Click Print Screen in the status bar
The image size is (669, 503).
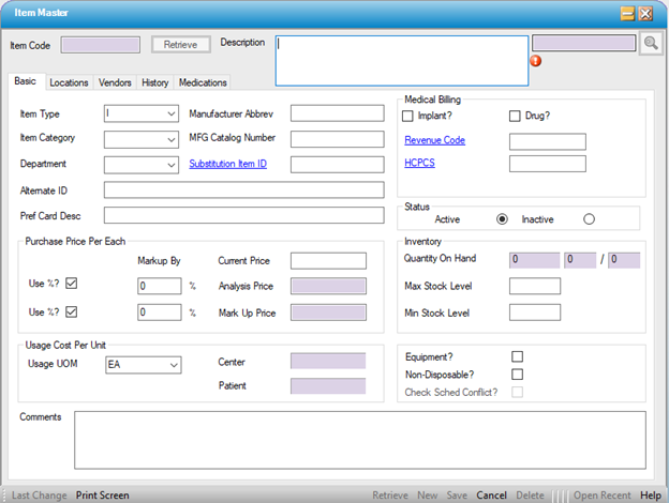click(x=102, y=495)
